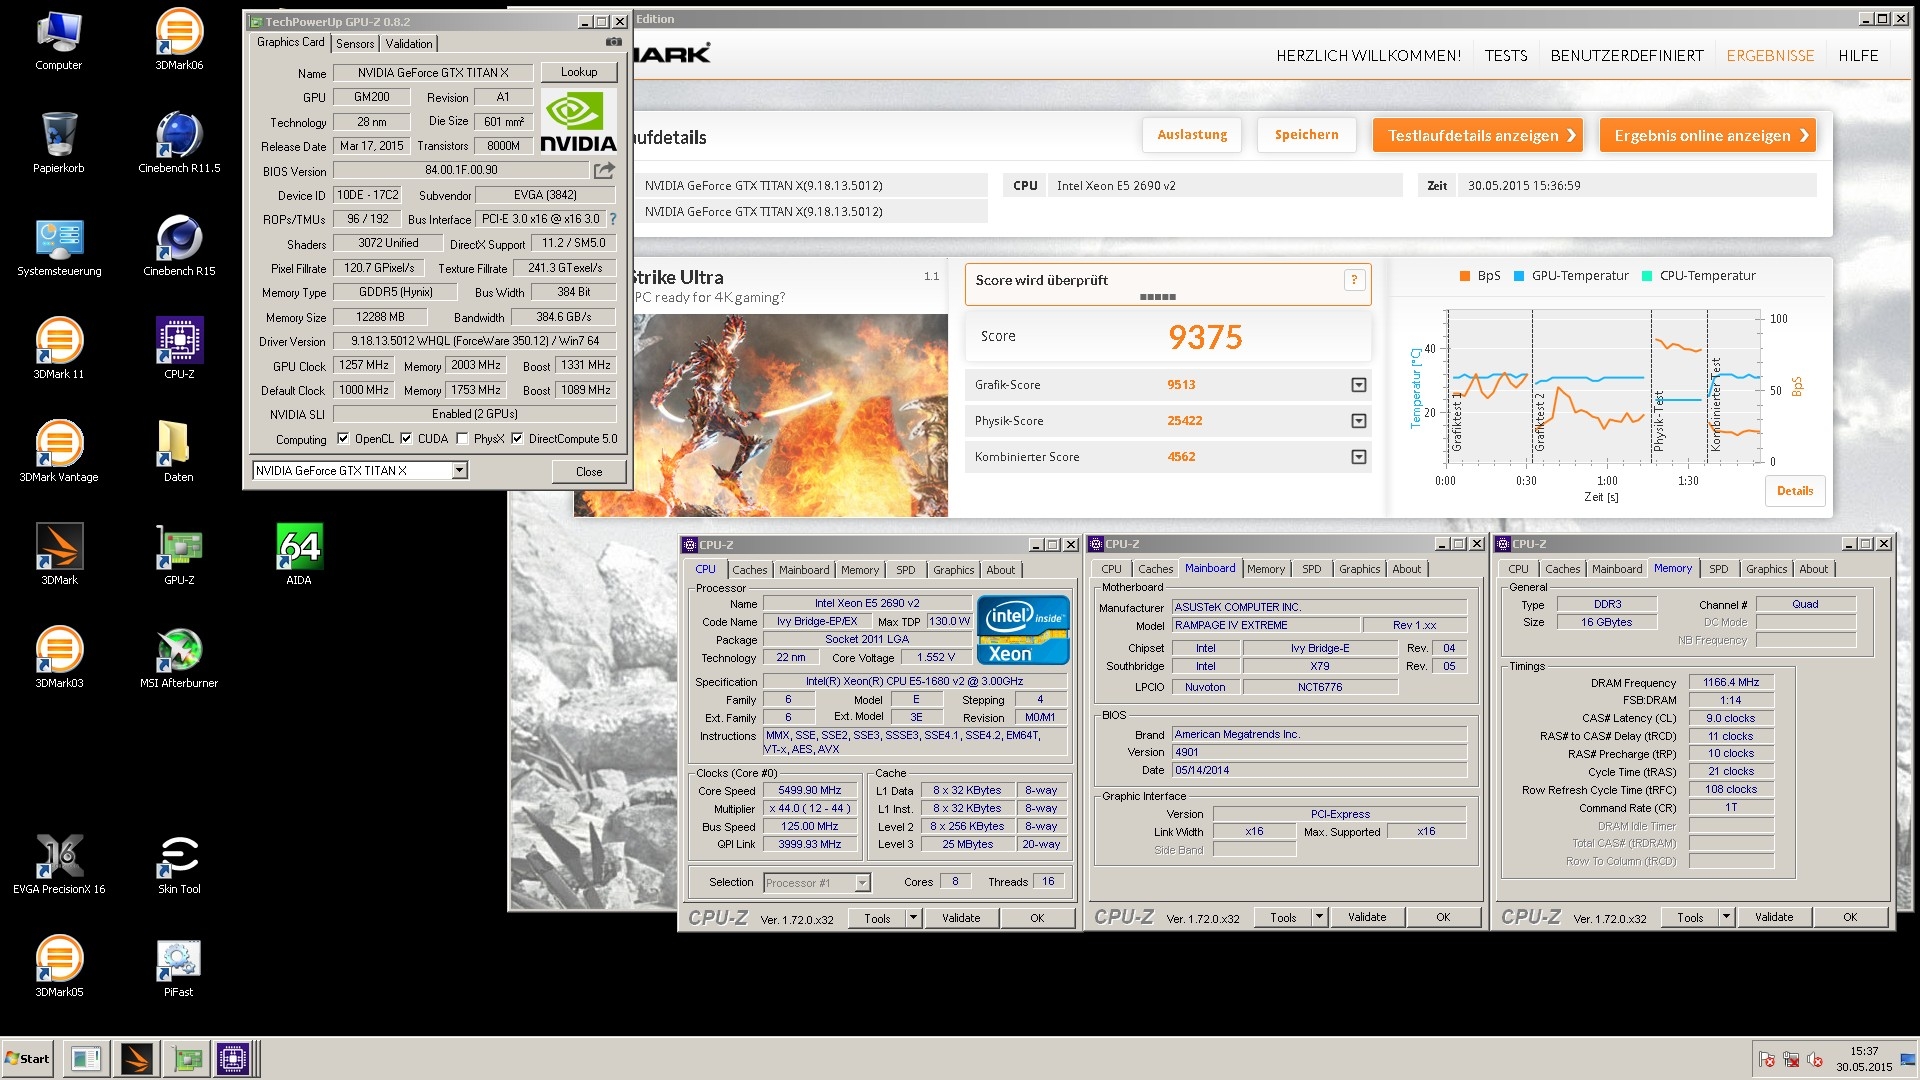Click the Details button under the chart

(x=1794, y=491)
